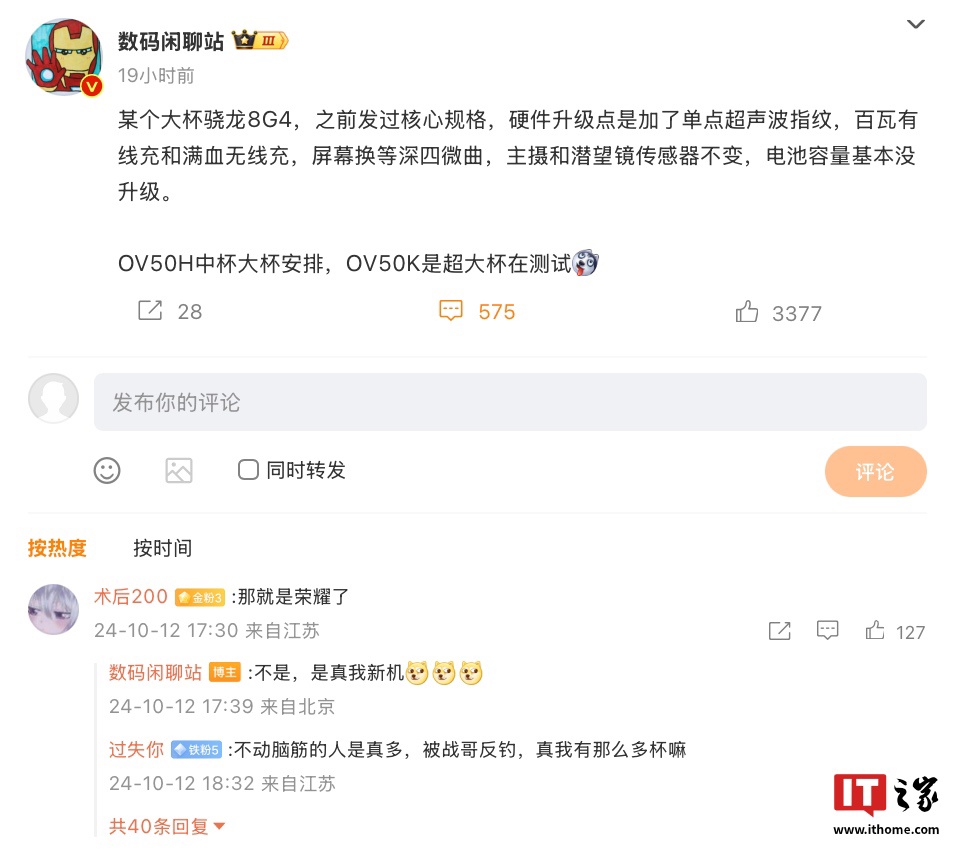Click the image attachment icon

click(x=179, y=471)
